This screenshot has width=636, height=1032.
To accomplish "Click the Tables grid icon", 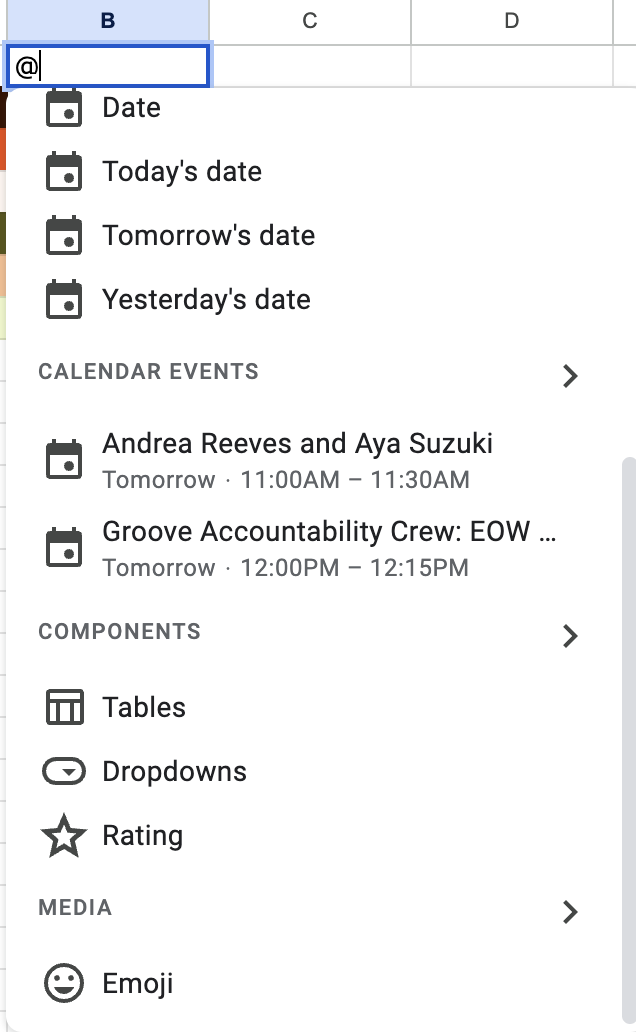I will click(x=64, y=708).
